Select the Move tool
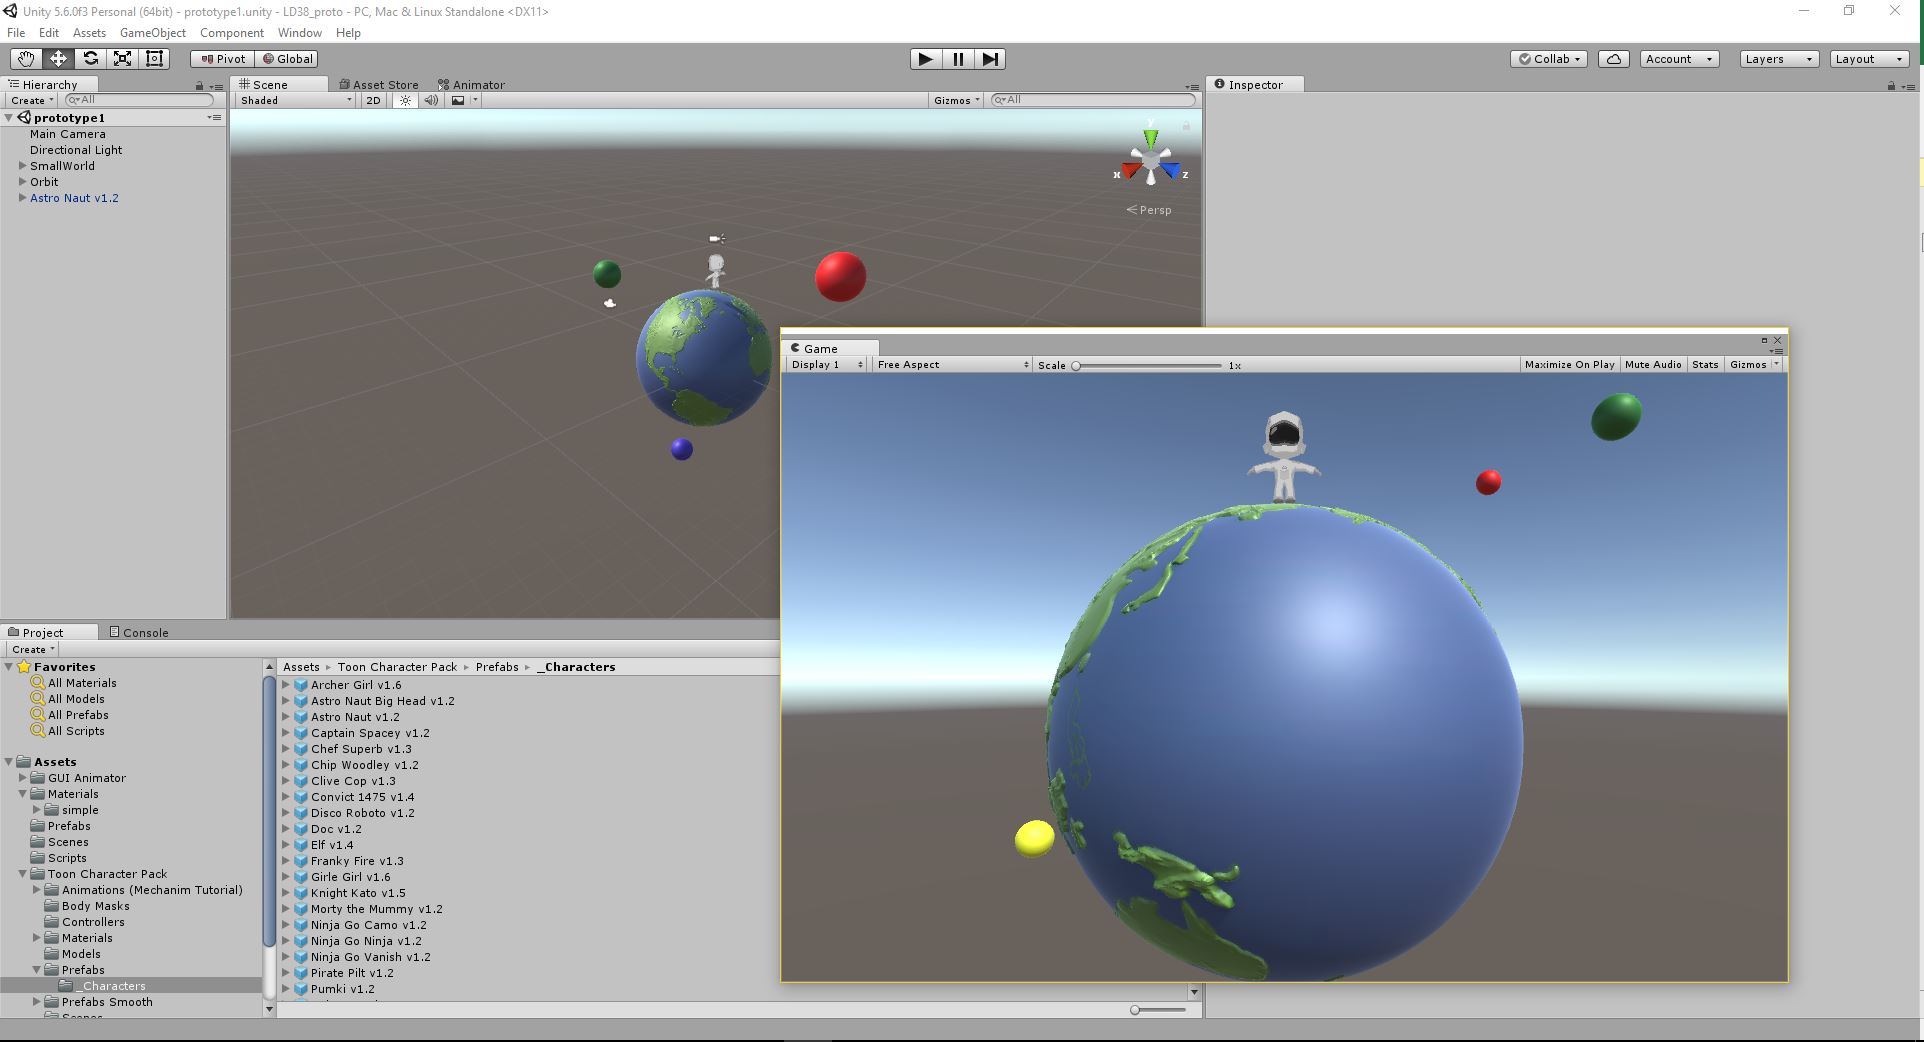Image resolution: width=1924 pixels, height=1042 pixels. coord(57,58)
